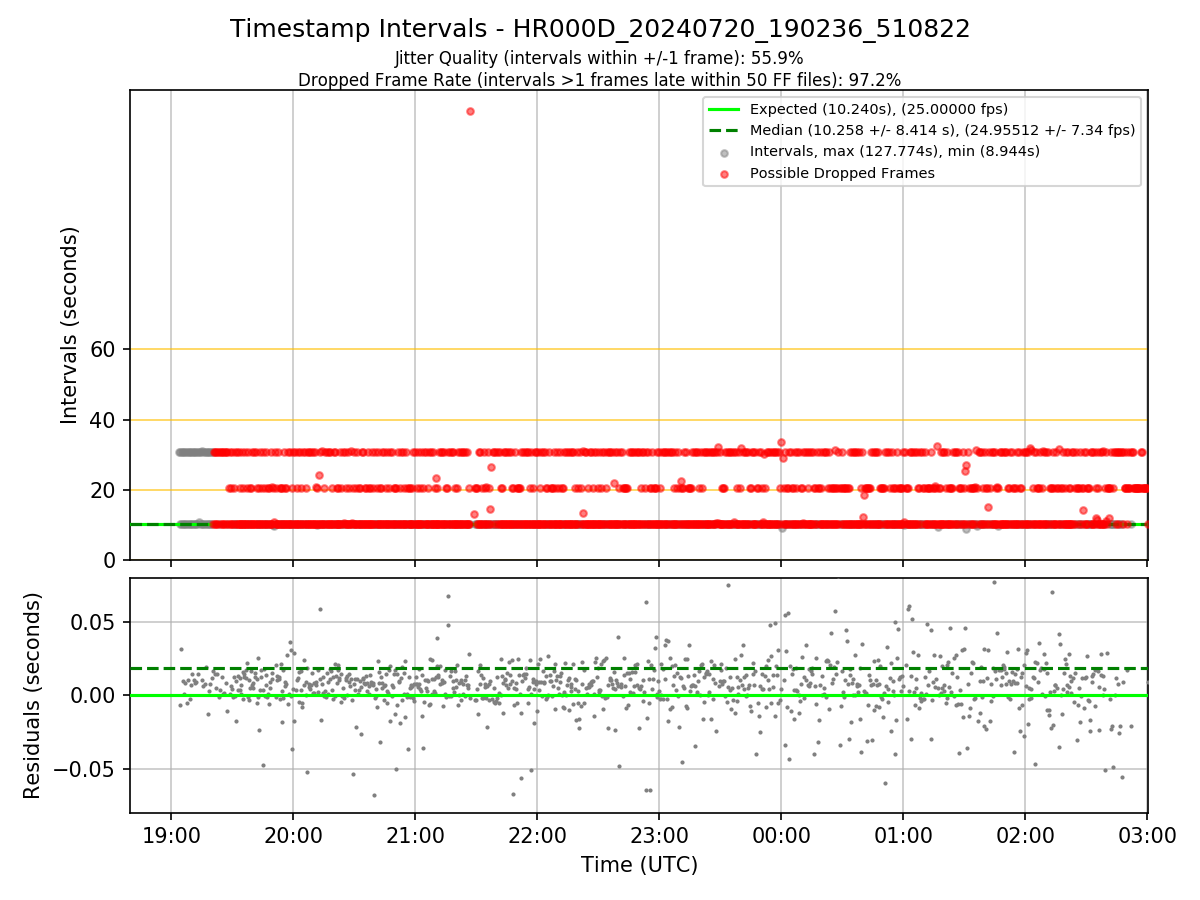The height and width of the screenshot is (900, 1200).
Task: Select the 'Jitter Quality' subtitle line
Action: pyautogui.click(x=599, y=58)
